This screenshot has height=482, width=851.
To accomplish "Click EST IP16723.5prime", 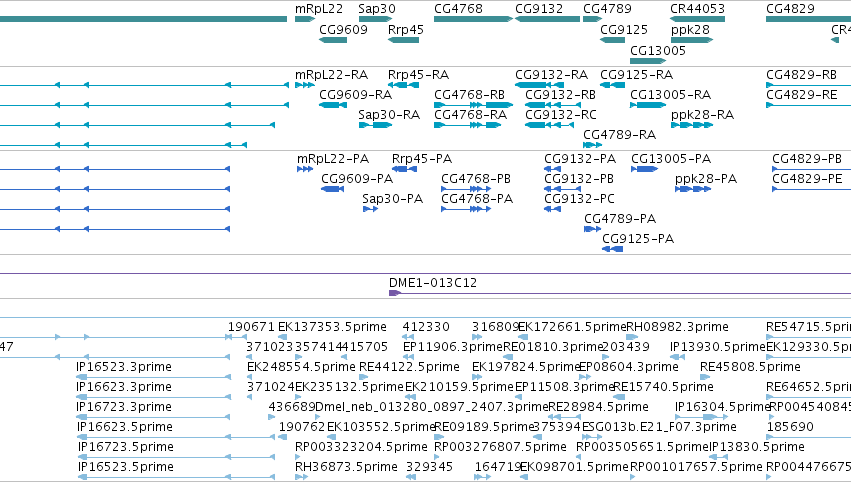I will point(125,447).
